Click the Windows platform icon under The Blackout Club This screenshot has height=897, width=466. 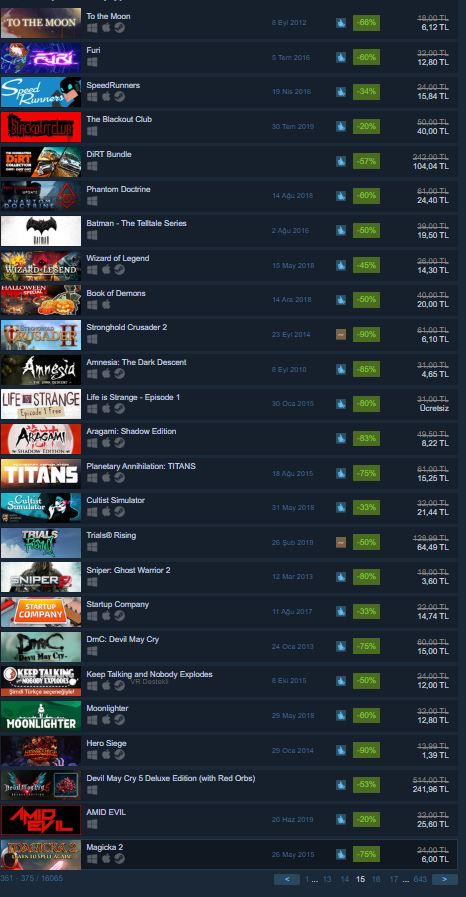click(x=92, y=131)
